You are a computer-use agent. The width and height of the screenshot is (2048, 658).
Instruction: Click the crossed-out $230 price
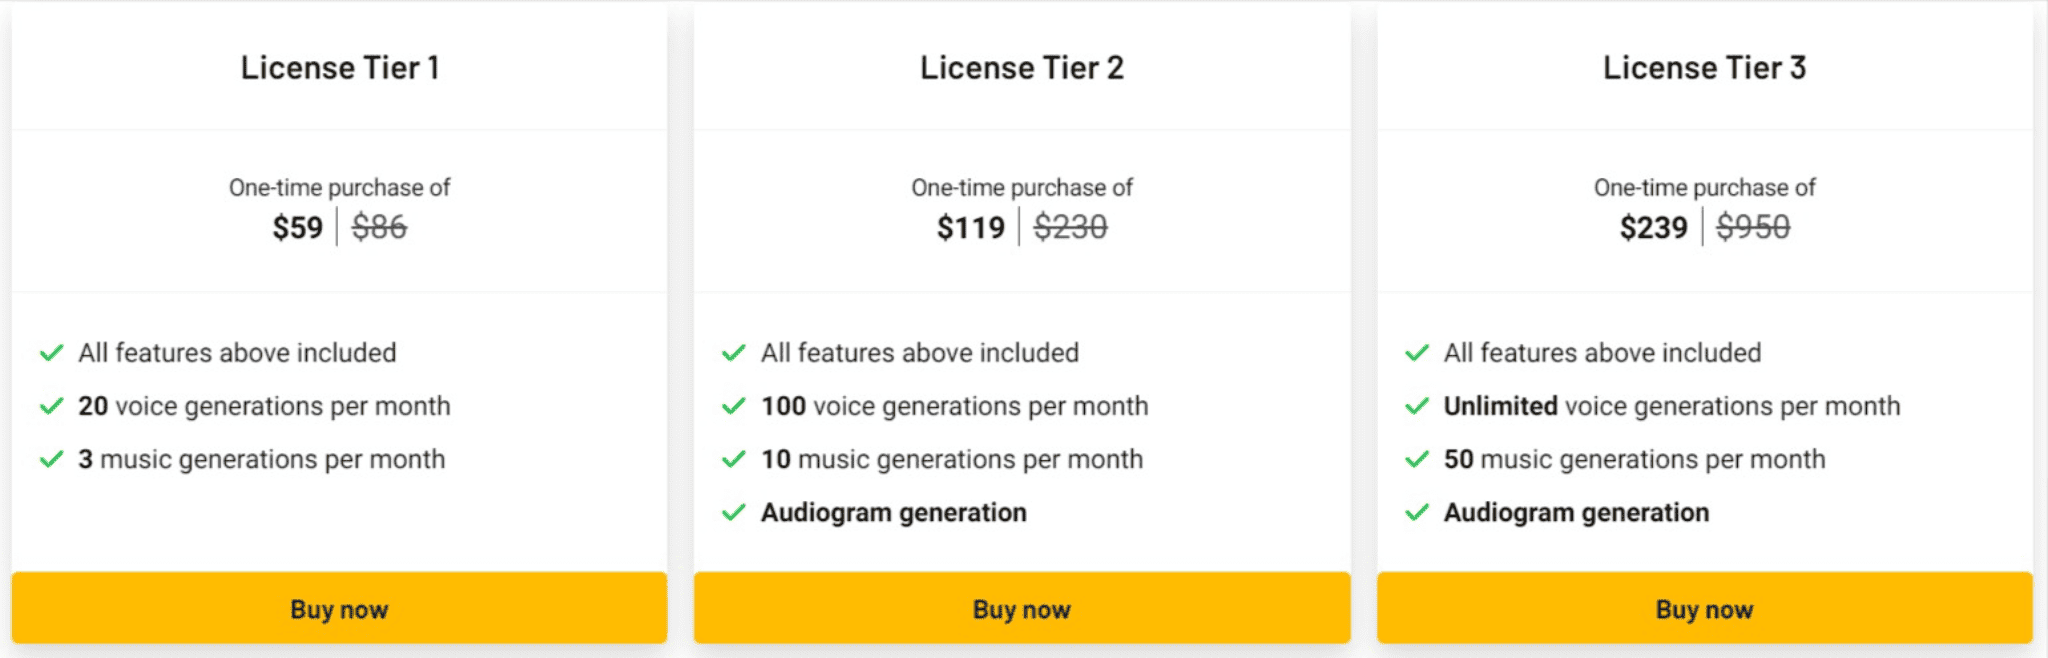pyautogui.click(x=1070, y=227)
